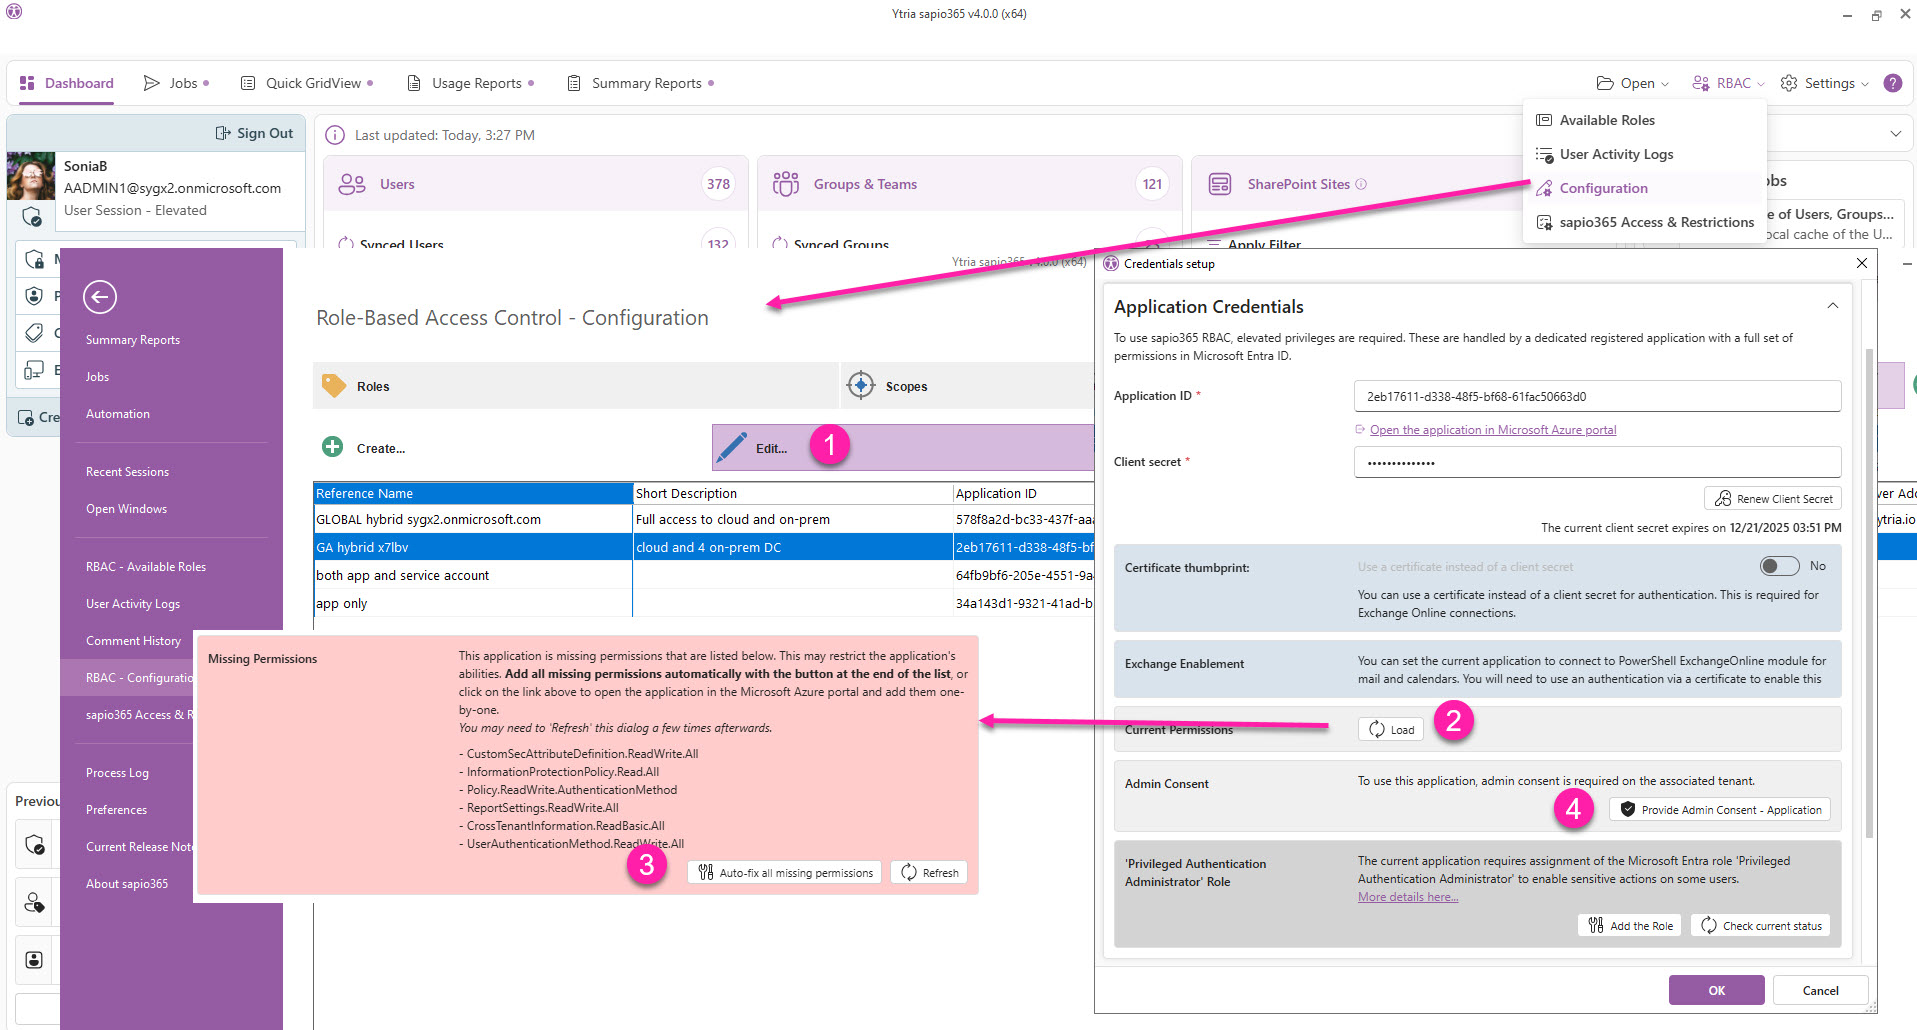Expand the Open dropdown in toolbar

coord(1633,83)
